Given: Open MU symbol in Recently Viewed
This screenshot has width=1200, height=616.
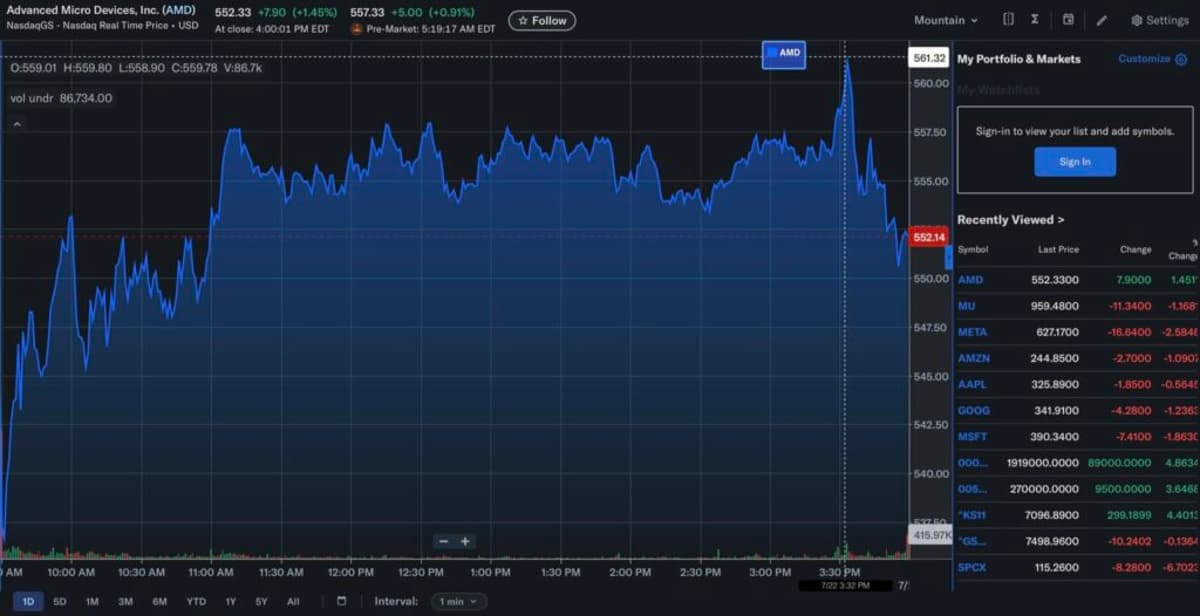Looking at the screenshot, I should pos(966,306).
